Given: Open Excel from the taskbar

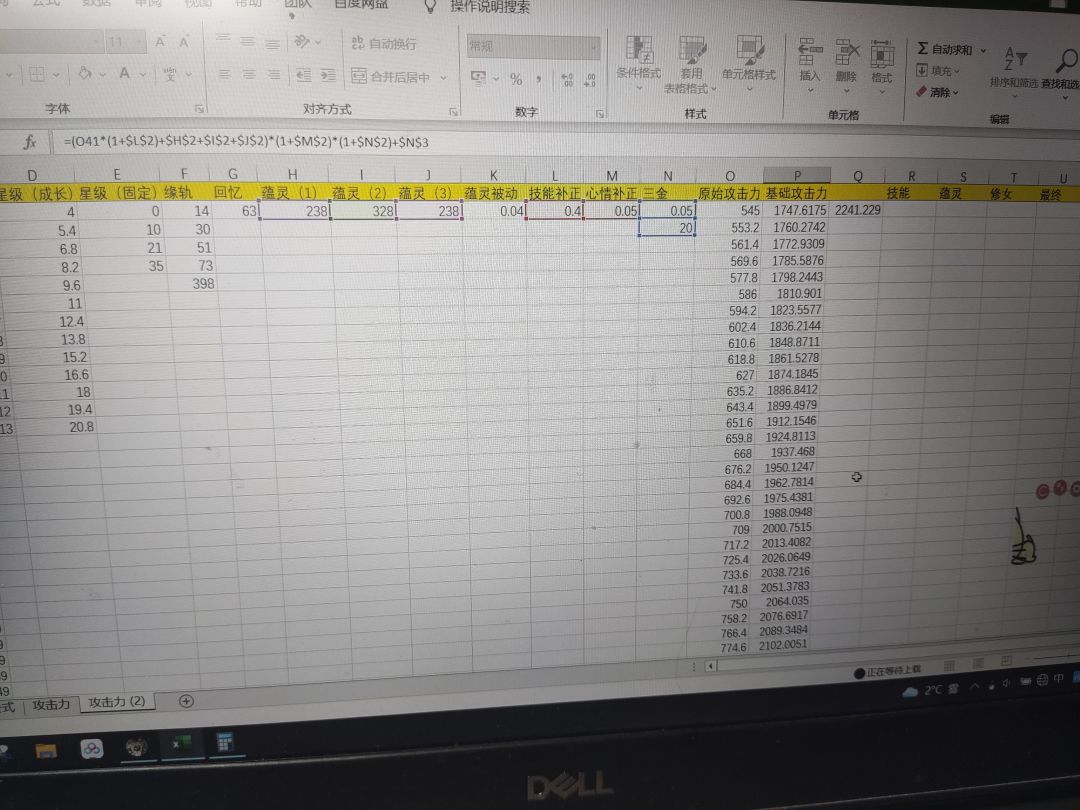Looking at the screenshot, I should [x=182, y=745].
